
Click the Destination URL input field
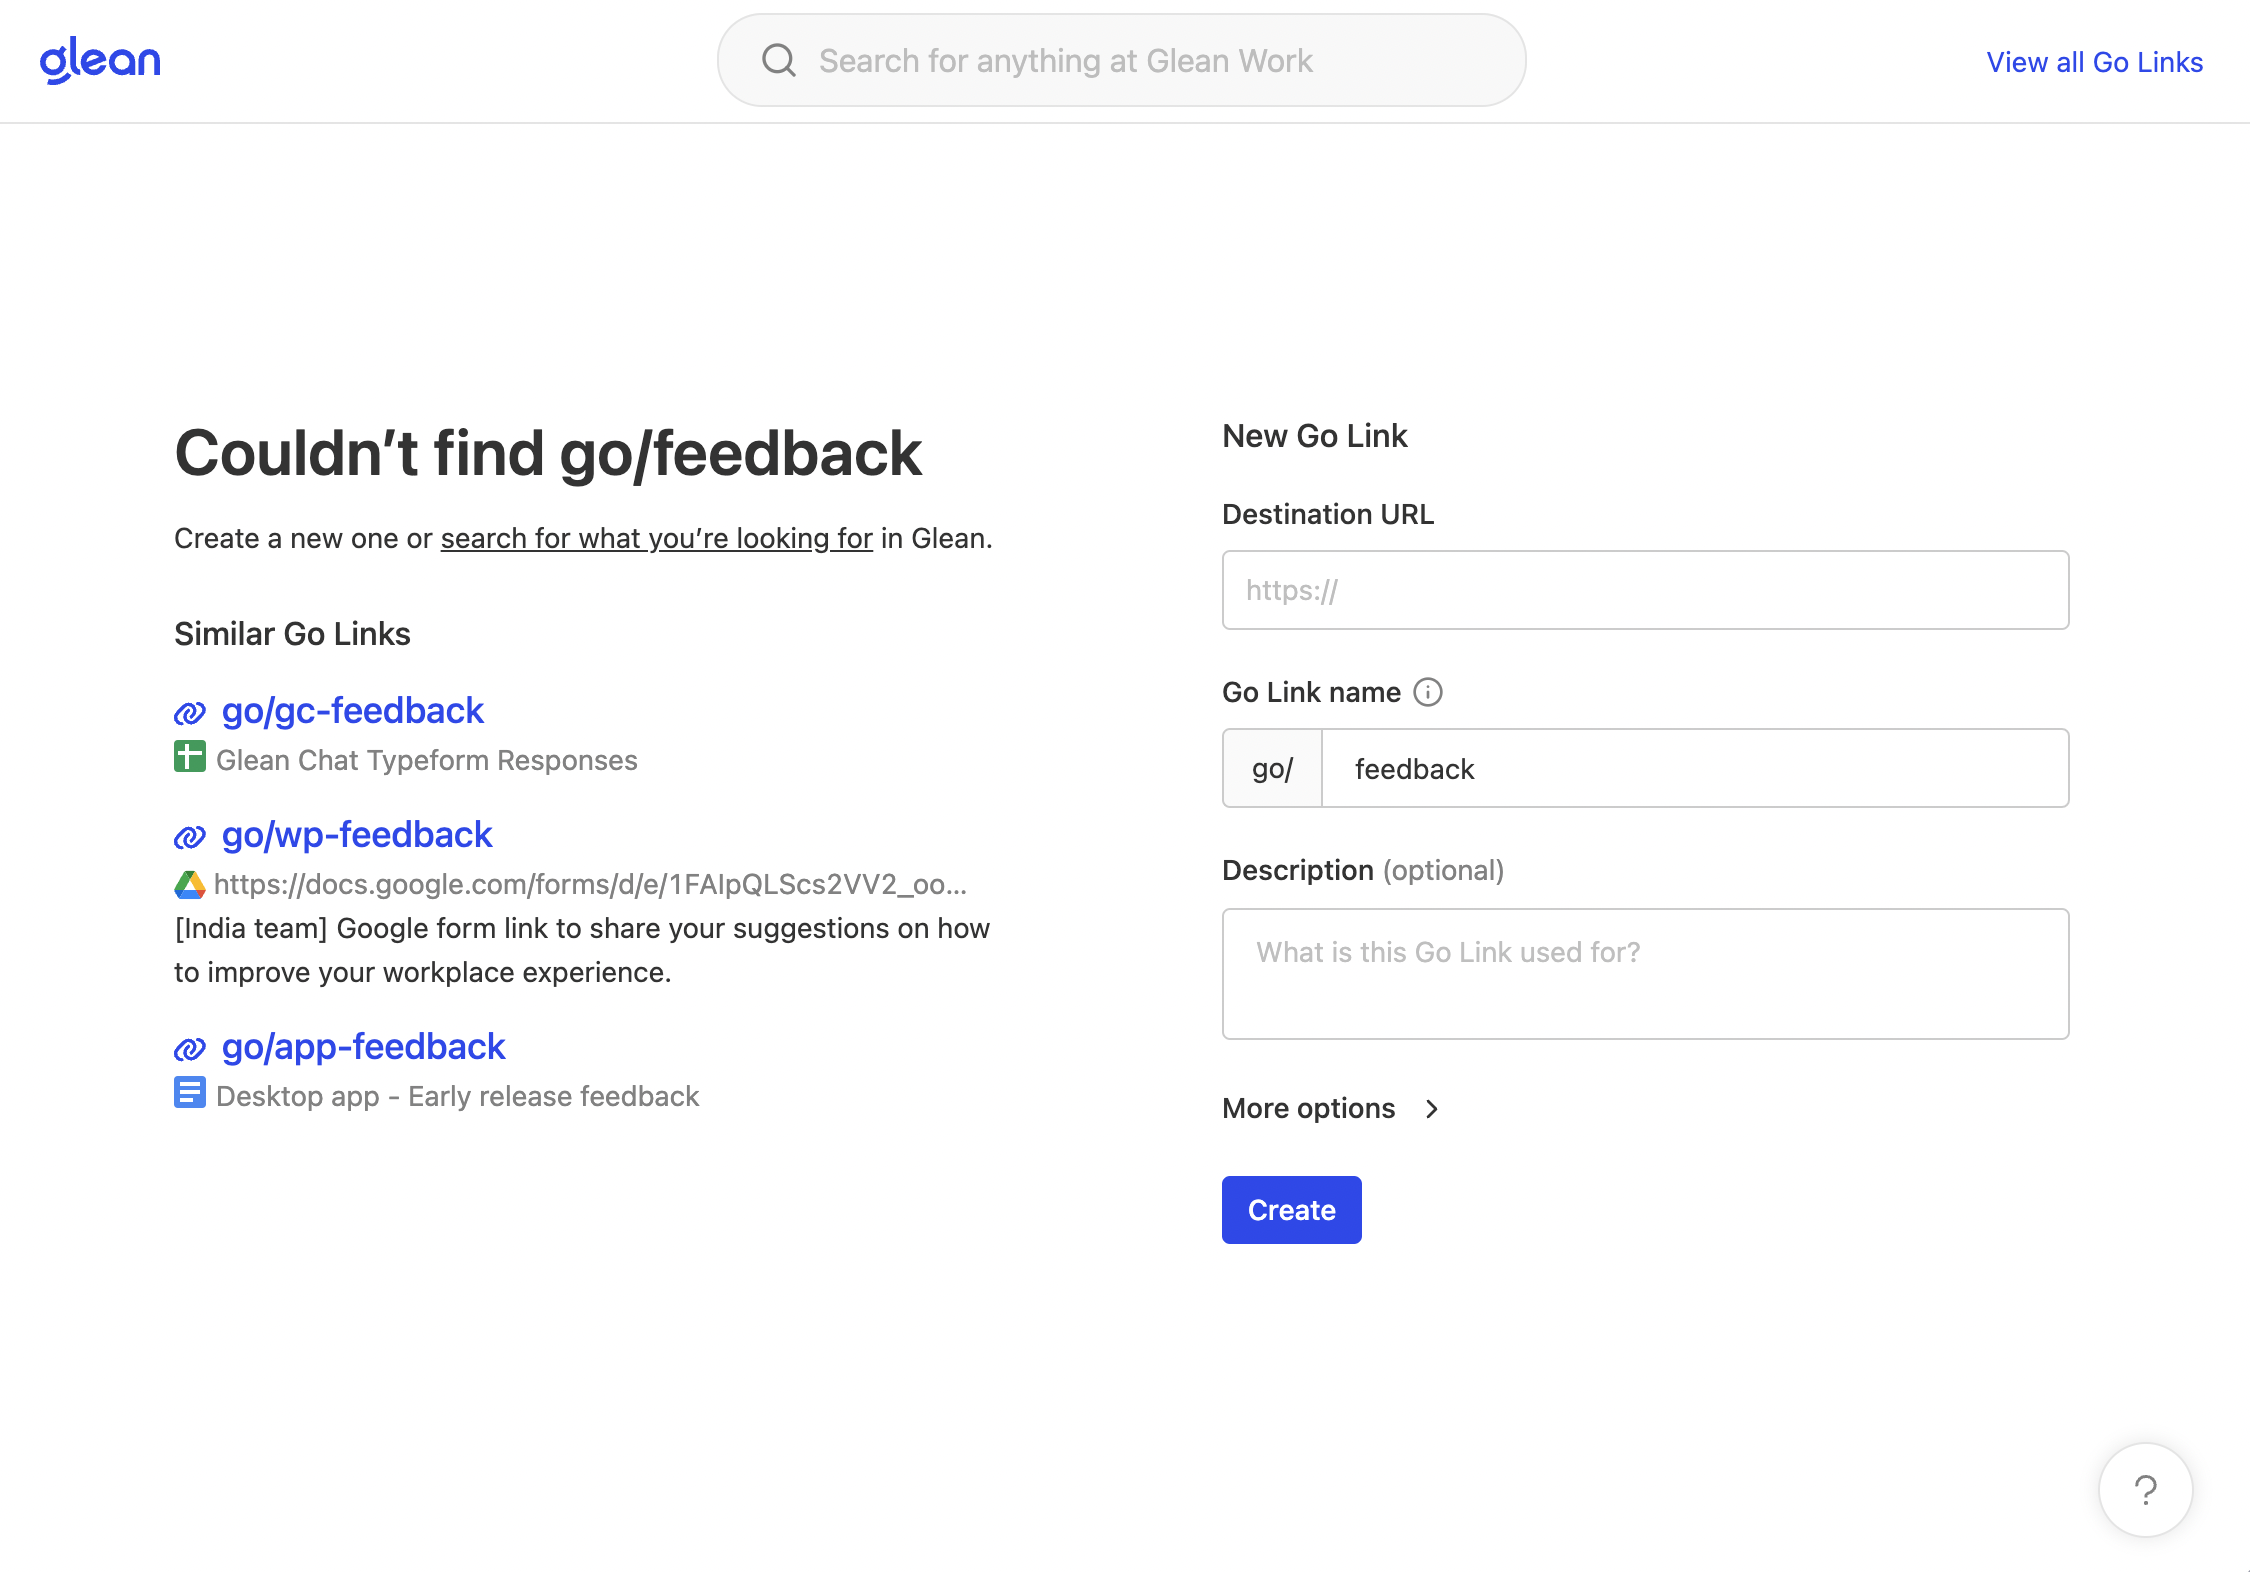pos(1645,590)
